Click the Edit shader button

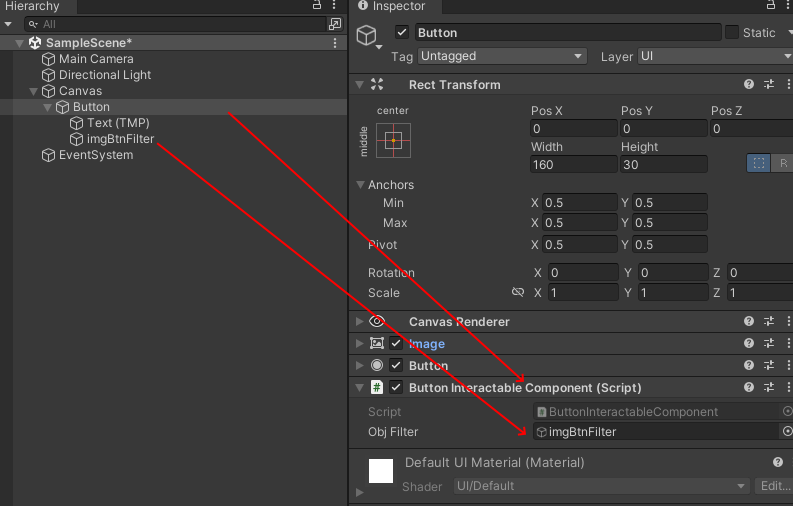coord(773,486)
